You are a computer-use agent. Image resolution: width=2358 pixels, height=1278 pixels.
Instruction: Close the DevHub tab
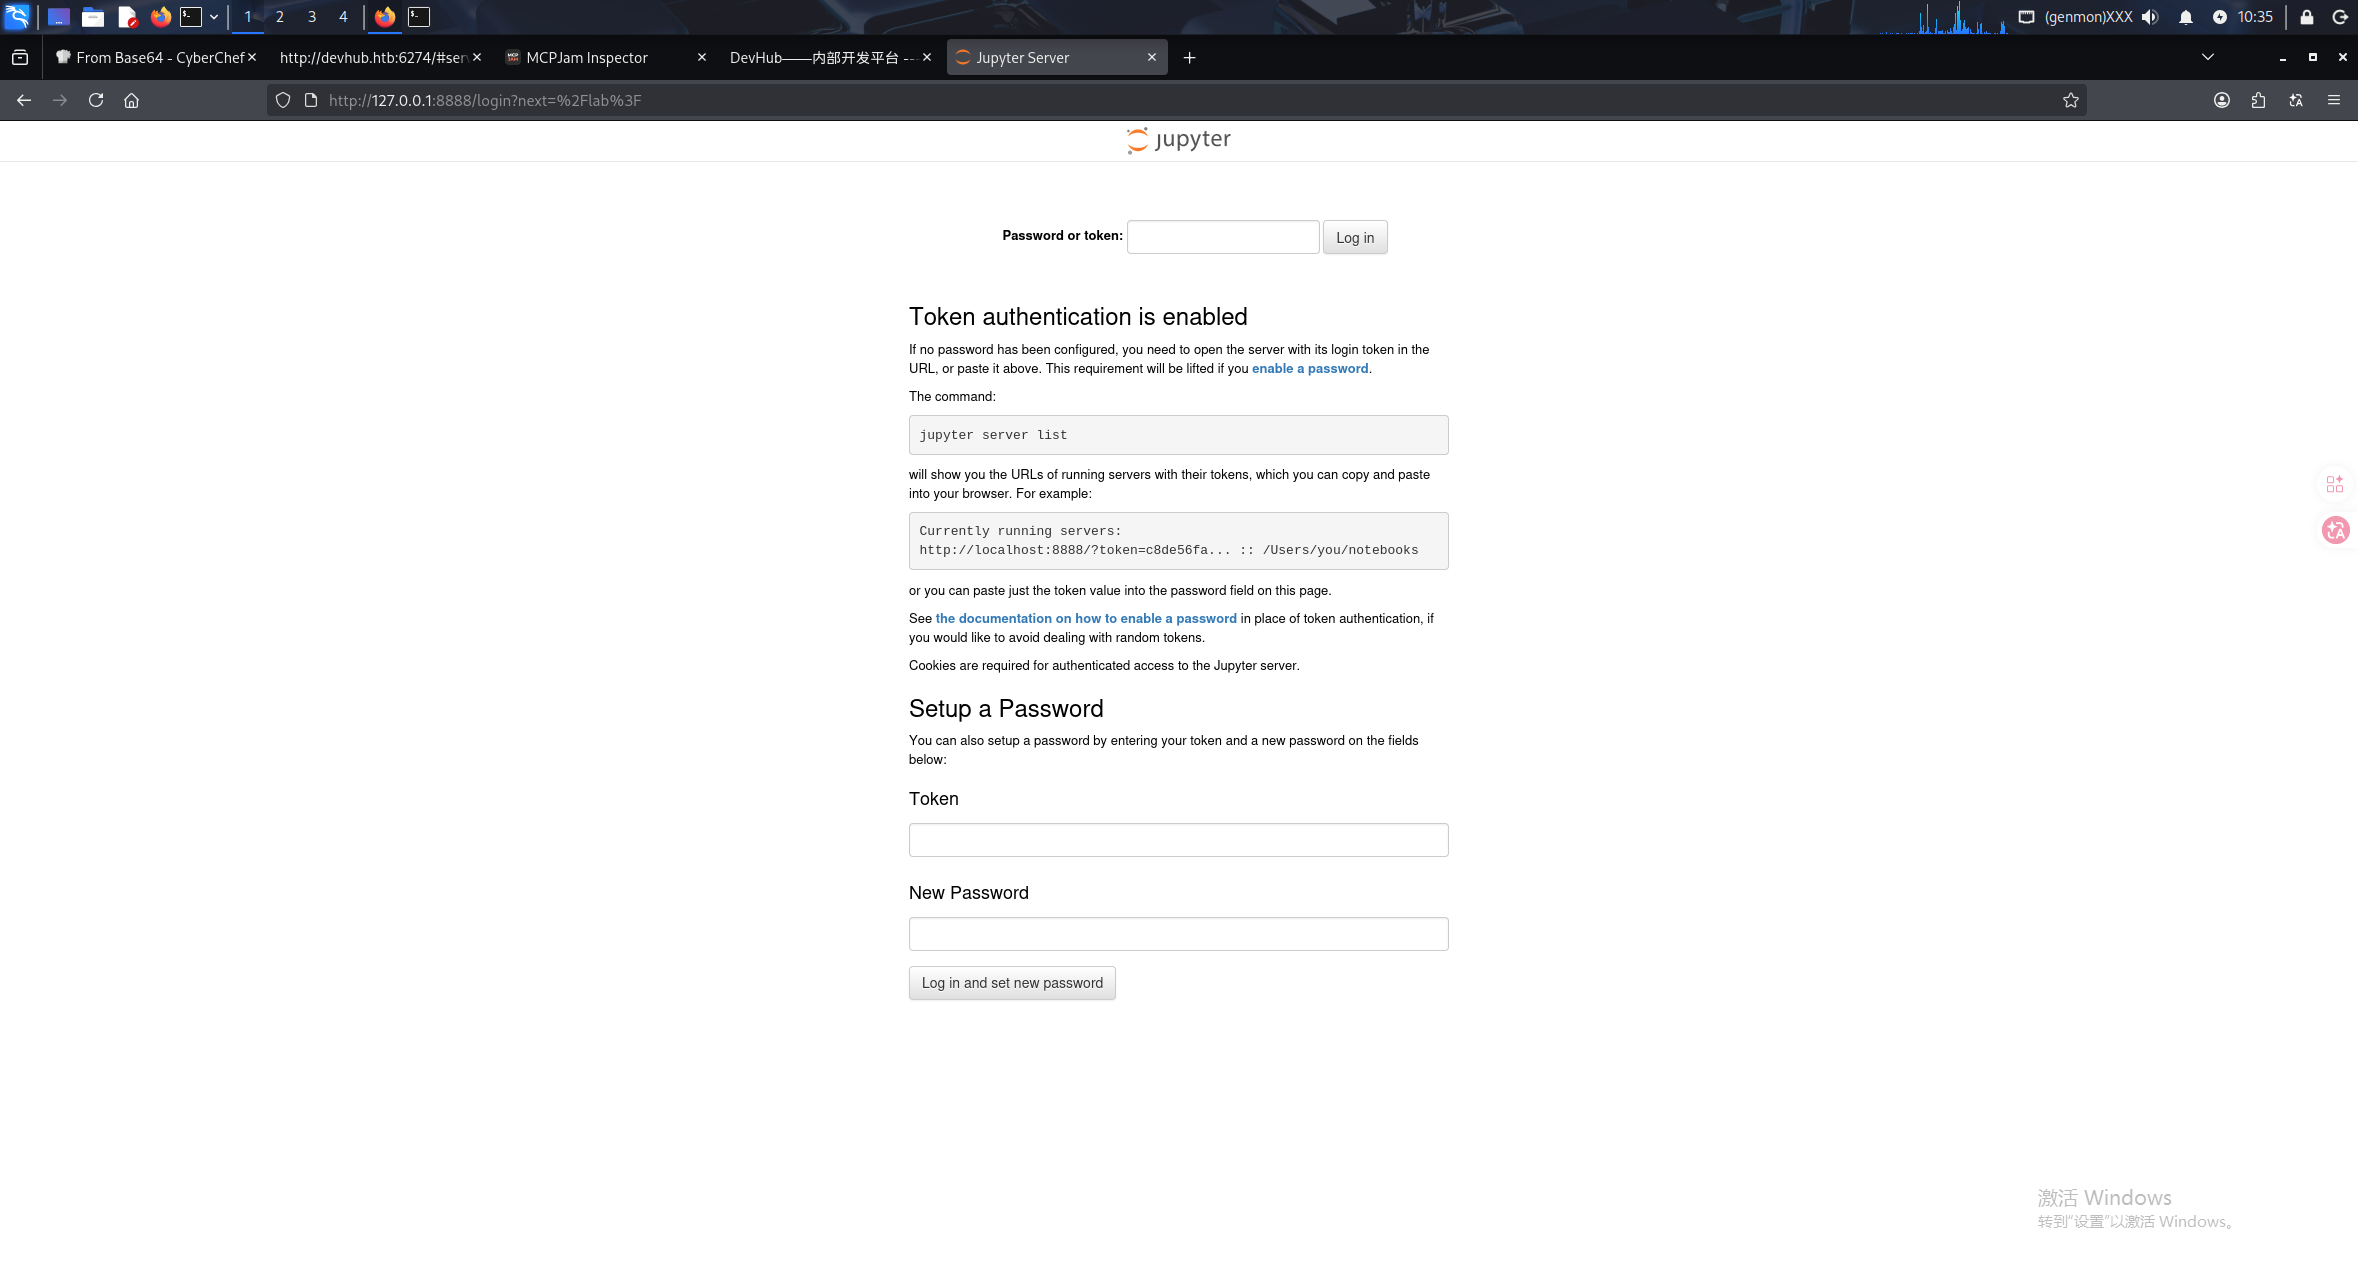click(x=927, y=58)
